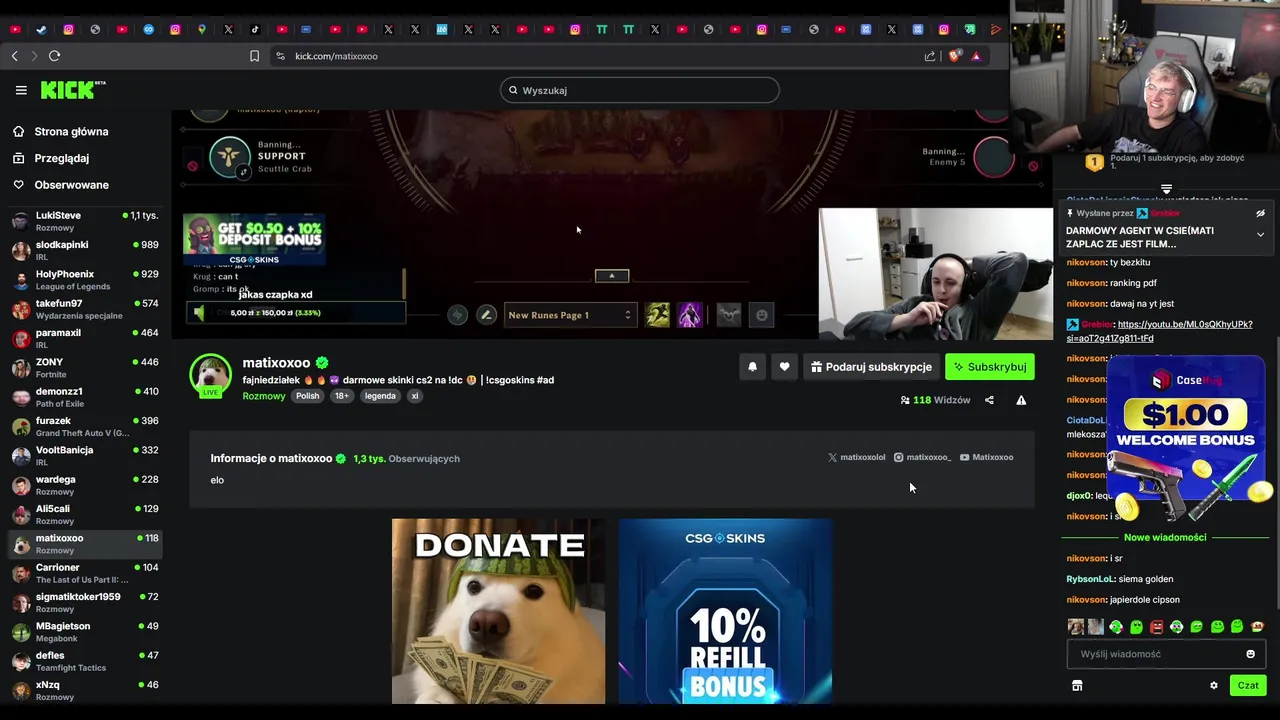This screenshot has height=720, width=1280.
Task: Open Brave Shields lion icon
Action: (x=954, y=56)
